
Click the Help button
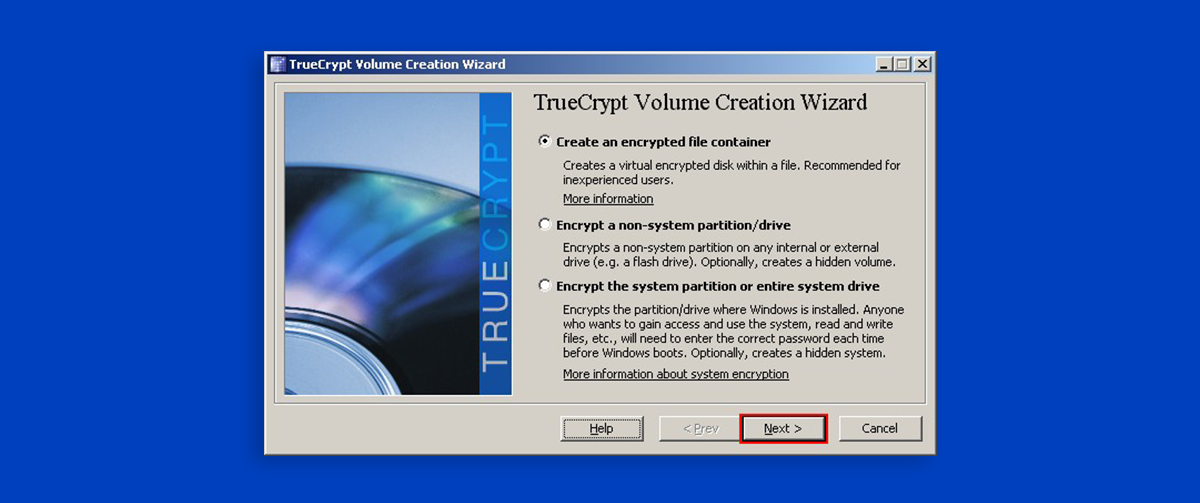pos(601,428)
